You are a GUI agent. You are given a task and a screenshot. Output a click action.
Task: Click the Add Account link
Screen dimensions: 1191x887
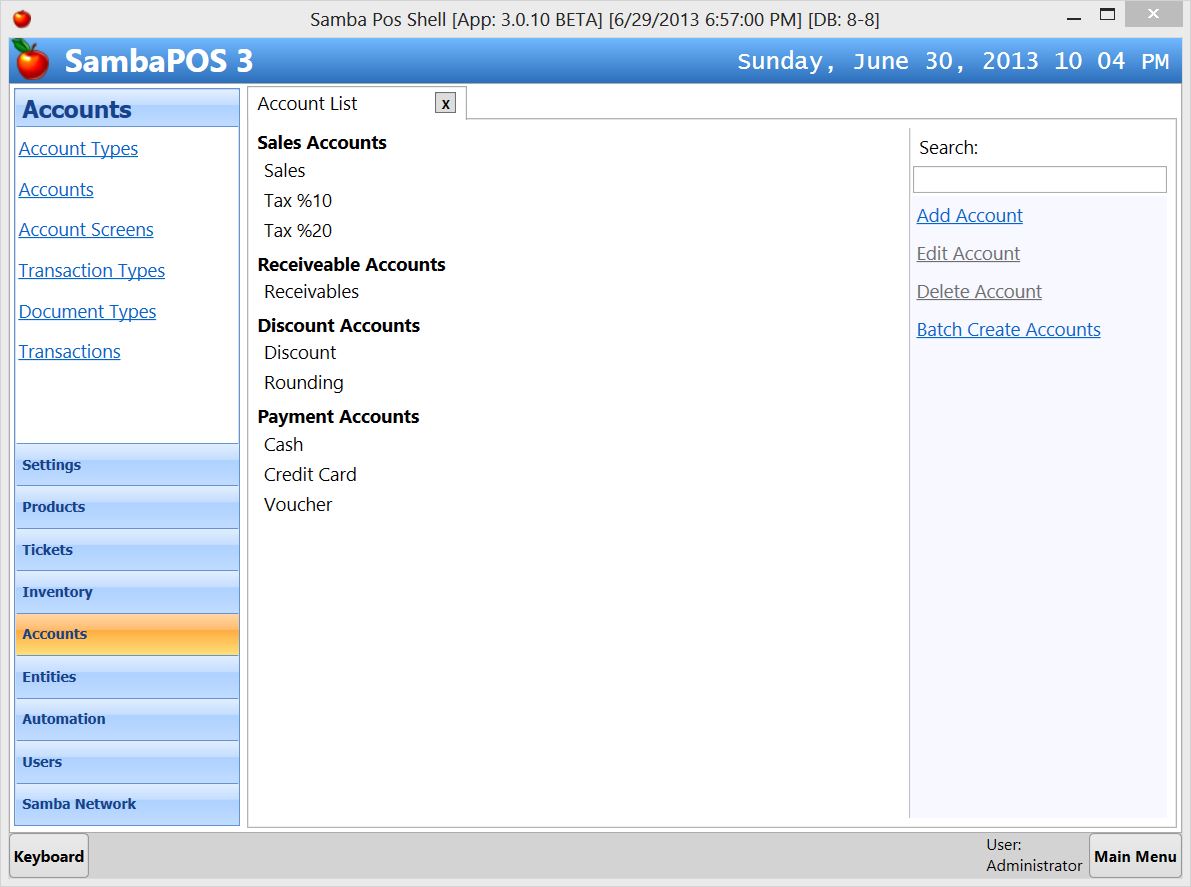click(969, 215)
